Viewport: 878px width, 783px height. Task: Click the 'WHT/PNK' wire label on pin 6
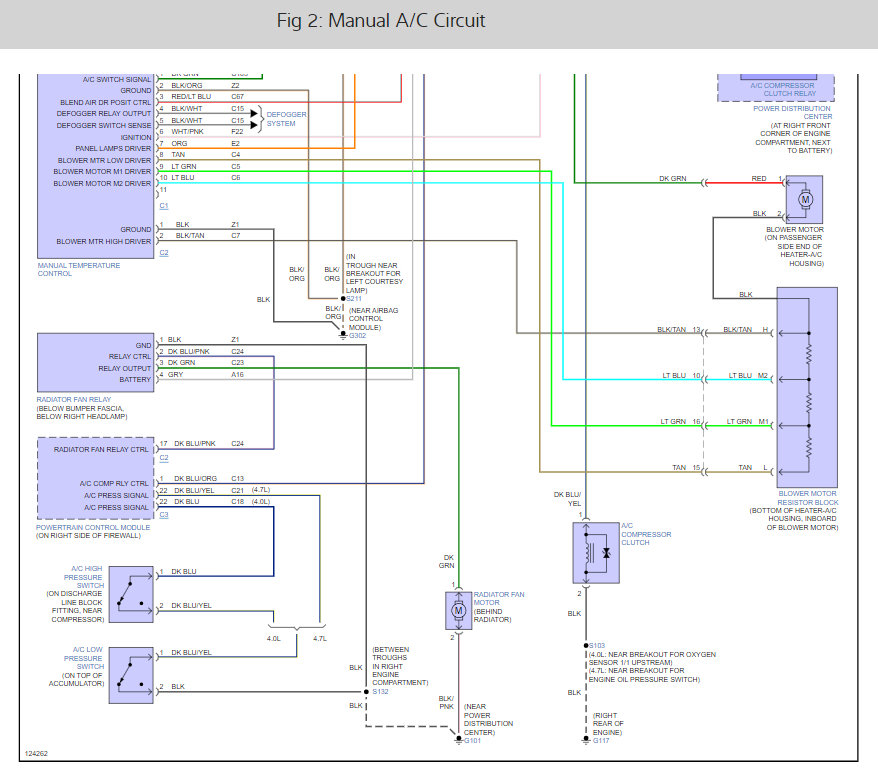187,131
